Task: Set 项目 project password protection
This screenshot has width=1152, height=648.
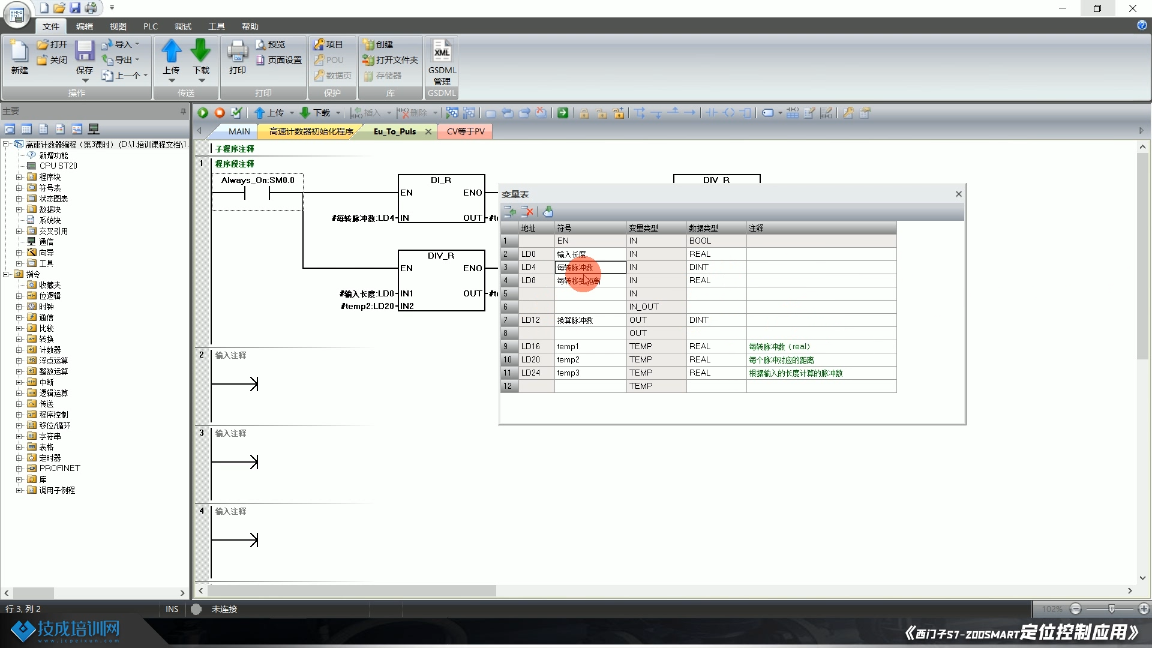Action: pyautogui.click(x=328, y=45)
